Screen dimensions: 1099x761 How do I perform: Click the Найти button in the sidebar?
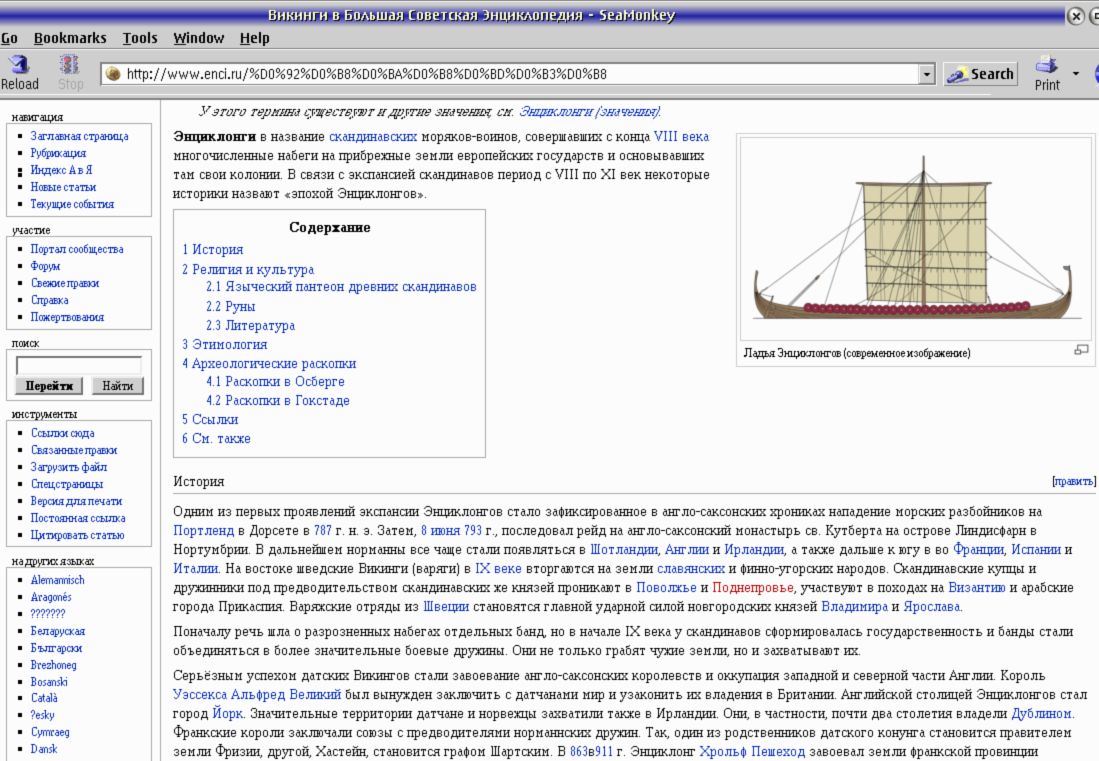(117, 386)
